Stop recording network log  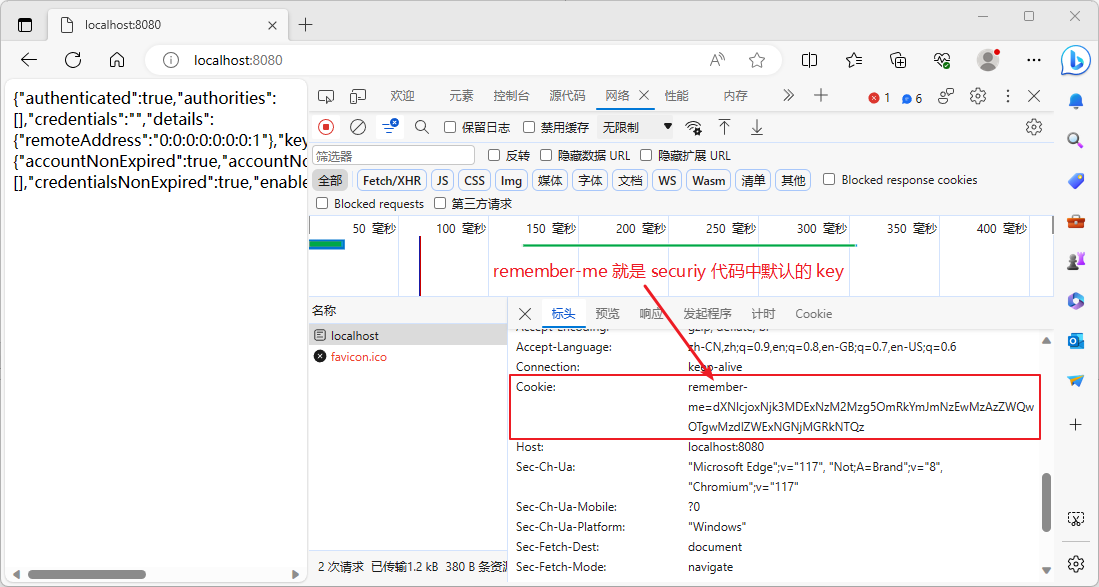(326, 127)
